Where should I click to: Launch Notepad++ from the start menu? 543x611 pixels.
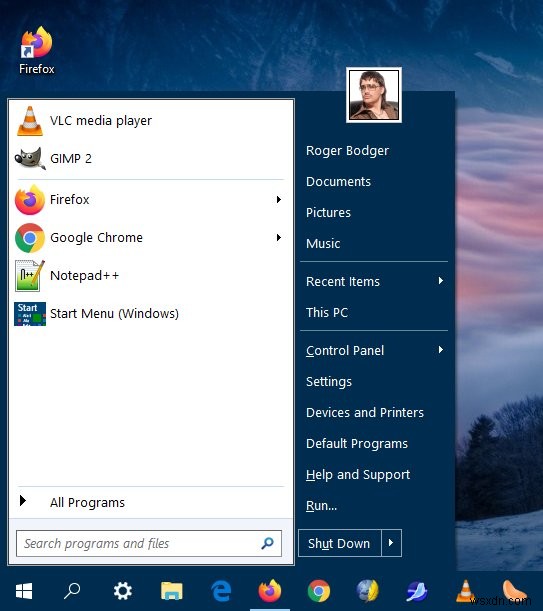150,275
